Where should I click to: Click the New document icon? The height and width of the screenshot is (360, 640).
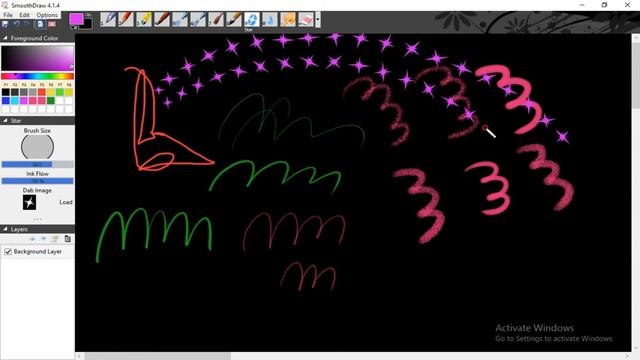click(40, 24)
